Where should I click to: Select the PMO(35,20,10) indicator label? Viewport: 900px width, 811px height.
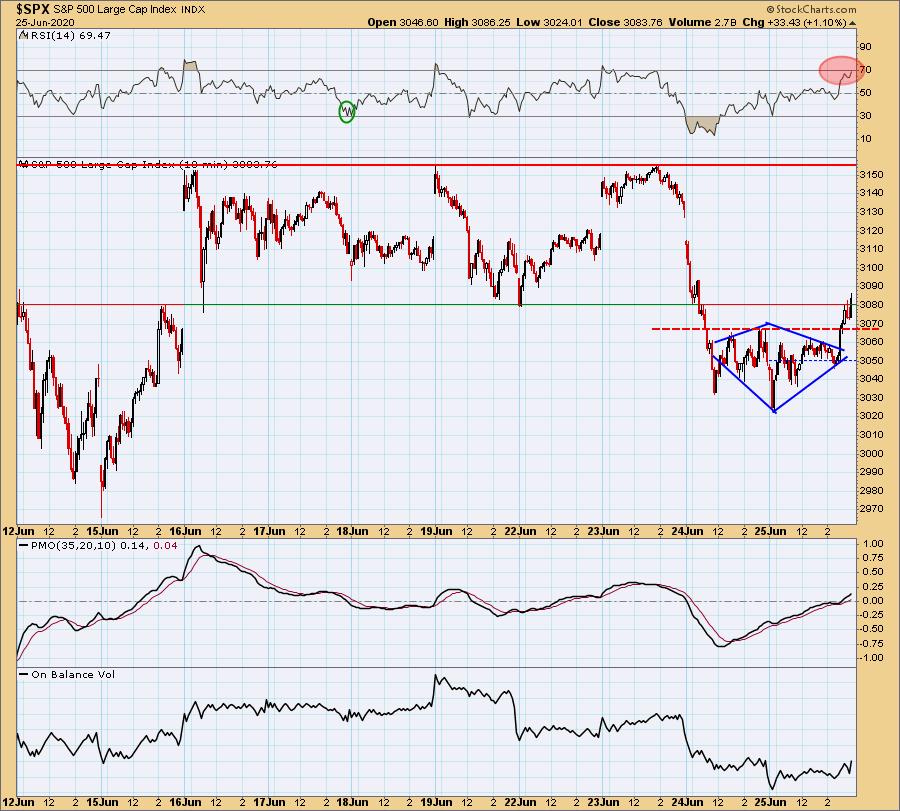pos(104,545)
